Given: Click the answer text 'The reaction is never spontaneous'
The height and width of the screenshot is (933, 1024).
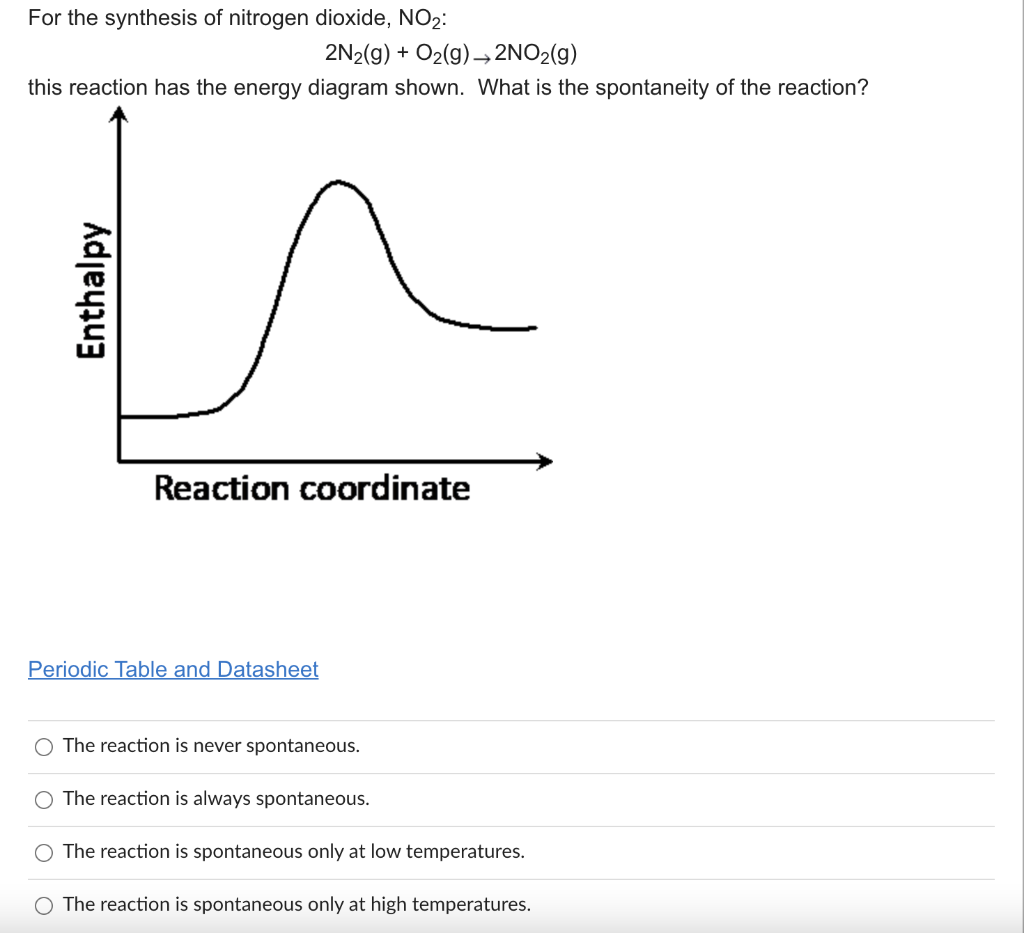Looking at the screenshot, I should pos(210,745).
